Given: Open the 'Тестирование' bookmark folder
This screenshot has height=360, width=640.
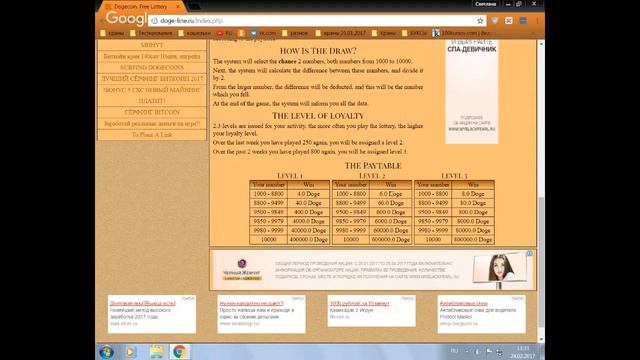Looking at the screenshot, I should (x=151, y=33).
